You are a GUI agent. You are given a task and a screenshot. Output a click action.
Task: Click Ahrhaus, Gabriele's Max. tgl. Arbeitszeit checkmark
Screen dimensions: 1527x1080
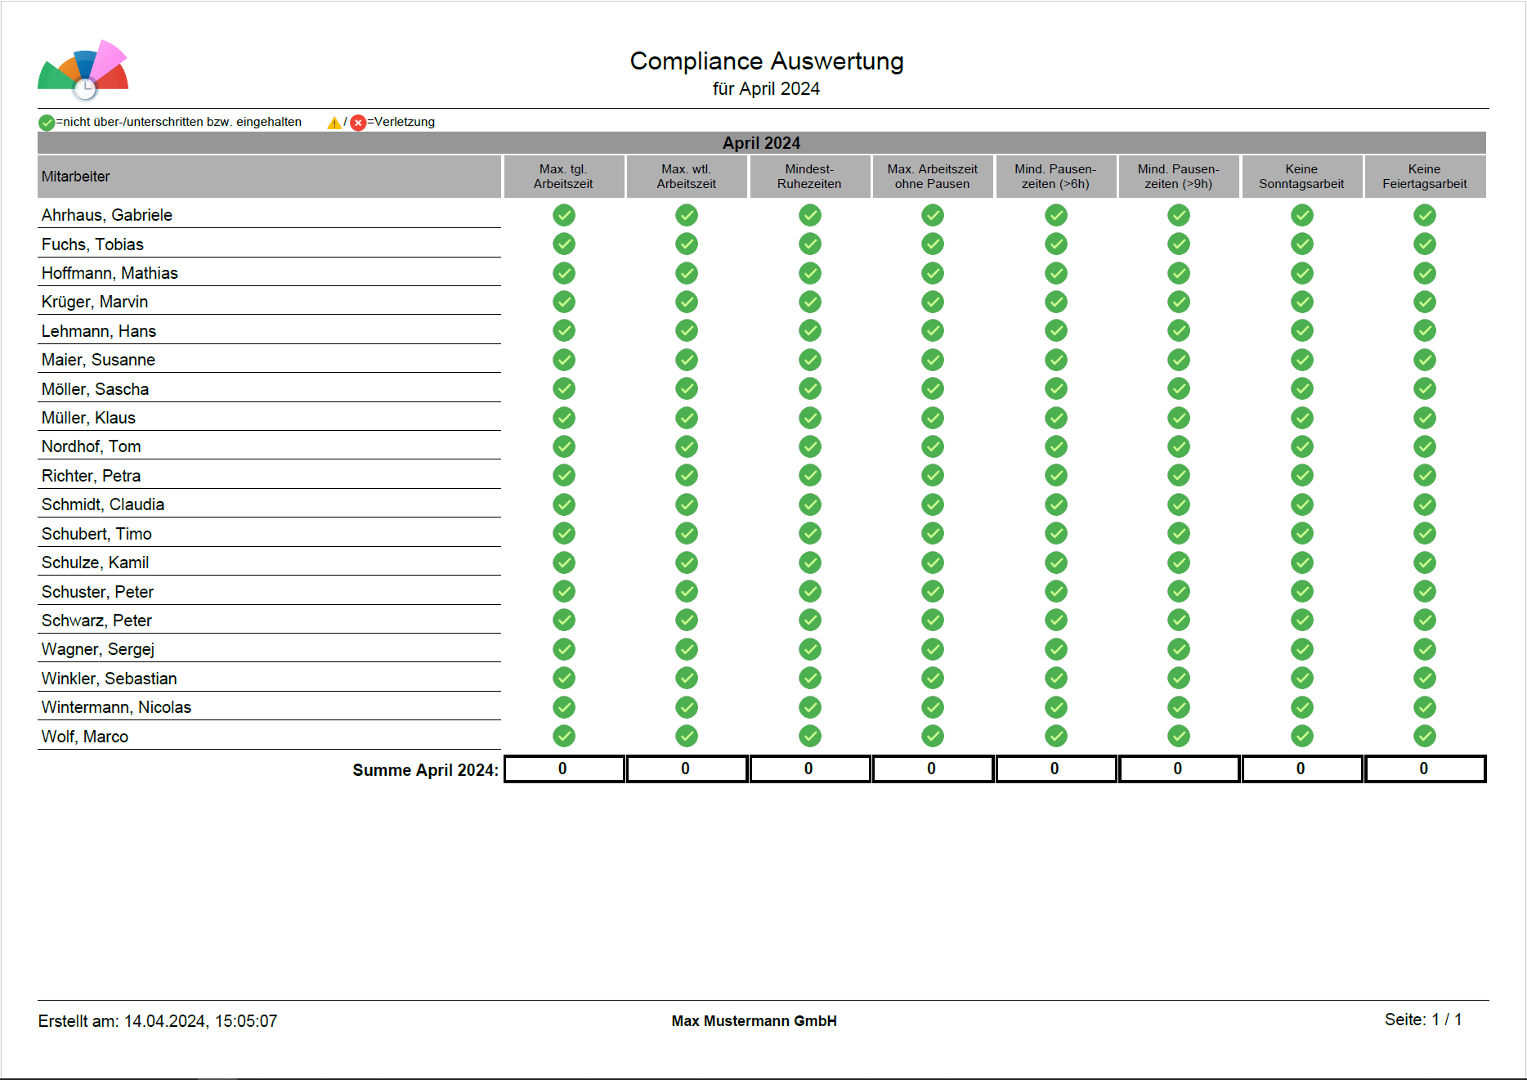564,215
